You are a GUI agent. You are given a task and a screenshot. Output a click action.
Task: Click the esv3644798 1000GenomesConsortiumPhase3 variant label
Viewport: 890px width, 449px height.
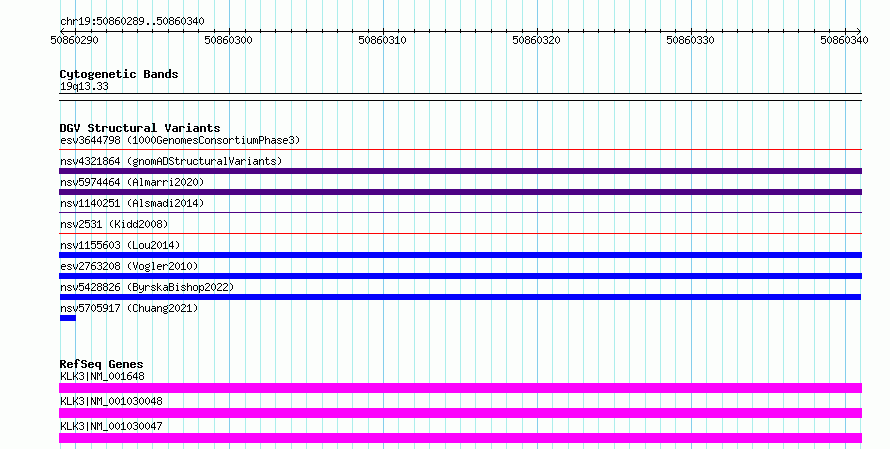pos(180,140)
